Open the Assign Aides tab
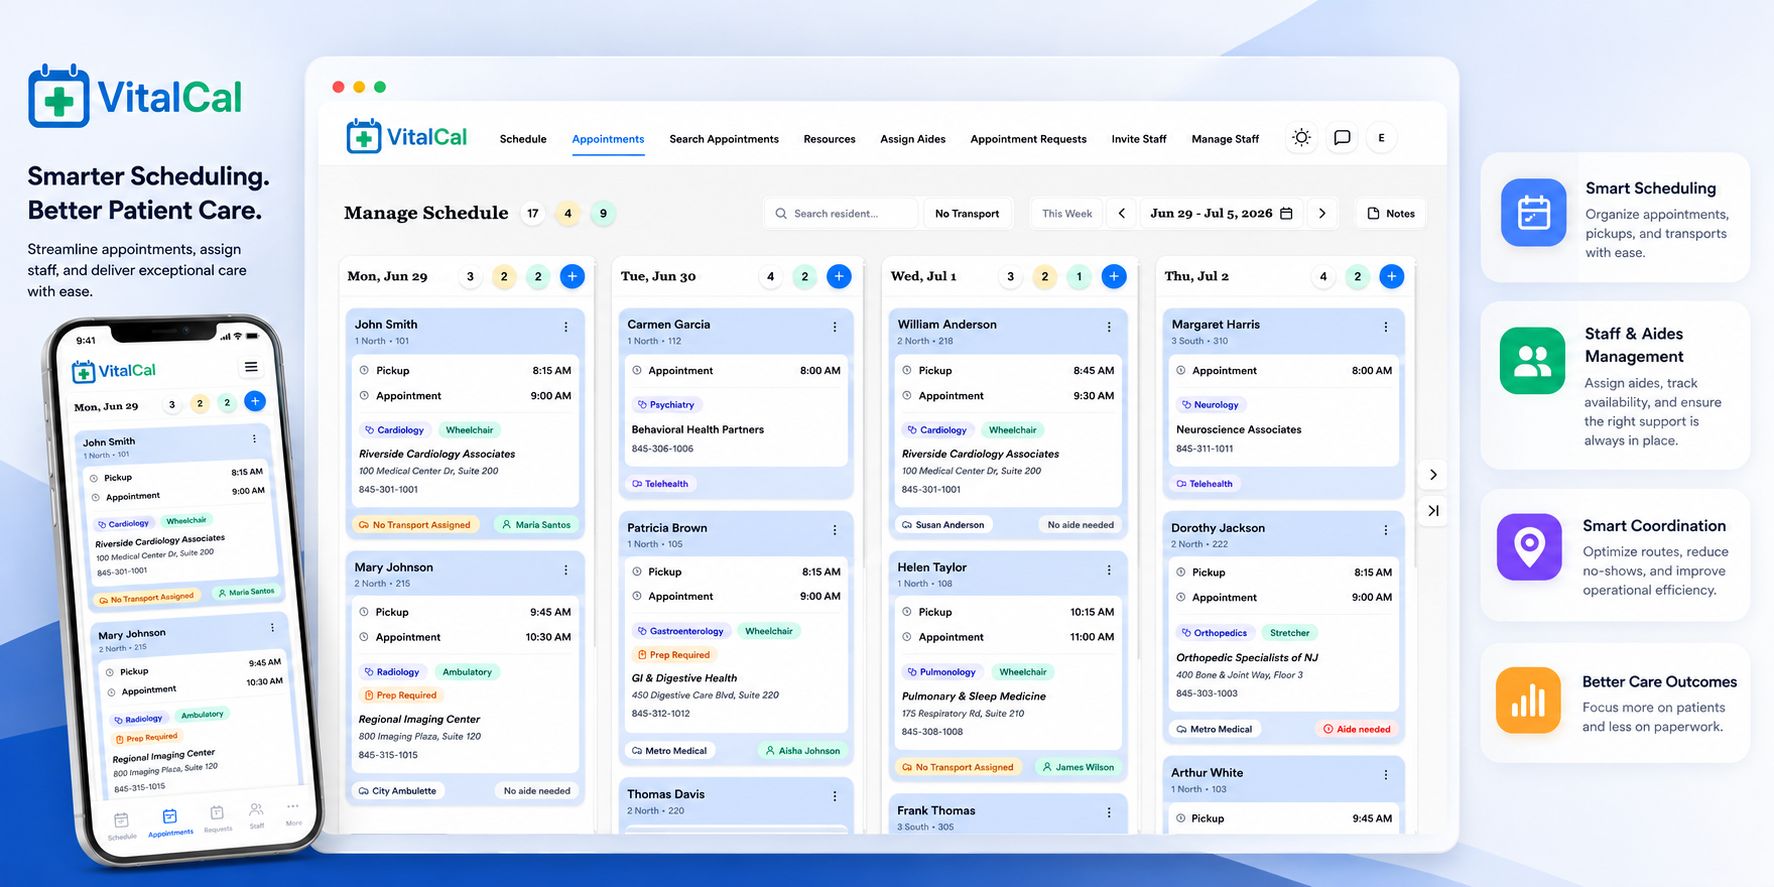 [x=913, y=139]
